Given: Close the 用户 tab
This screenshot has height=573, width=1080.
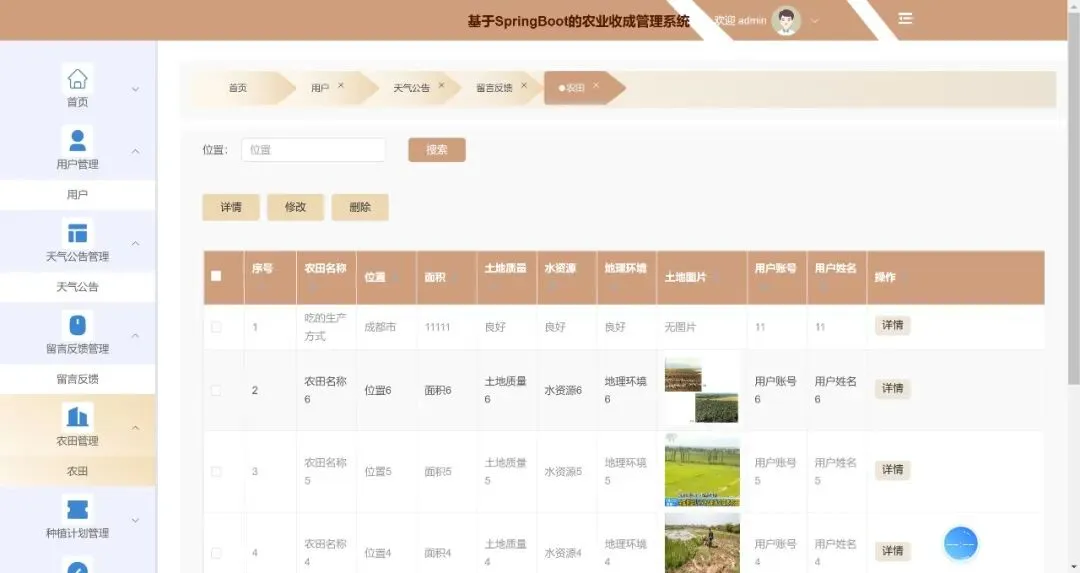Looking at the screenshot, I should [341, 85].
